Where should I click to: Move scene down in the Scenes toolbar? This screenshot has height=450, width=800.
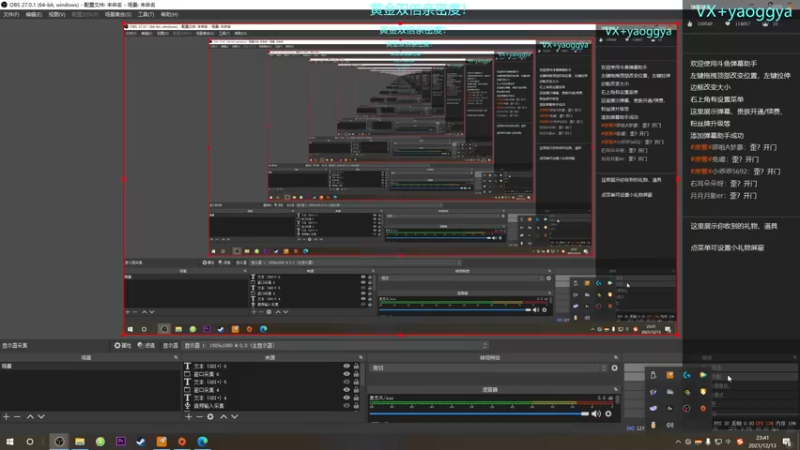point(41,417)
